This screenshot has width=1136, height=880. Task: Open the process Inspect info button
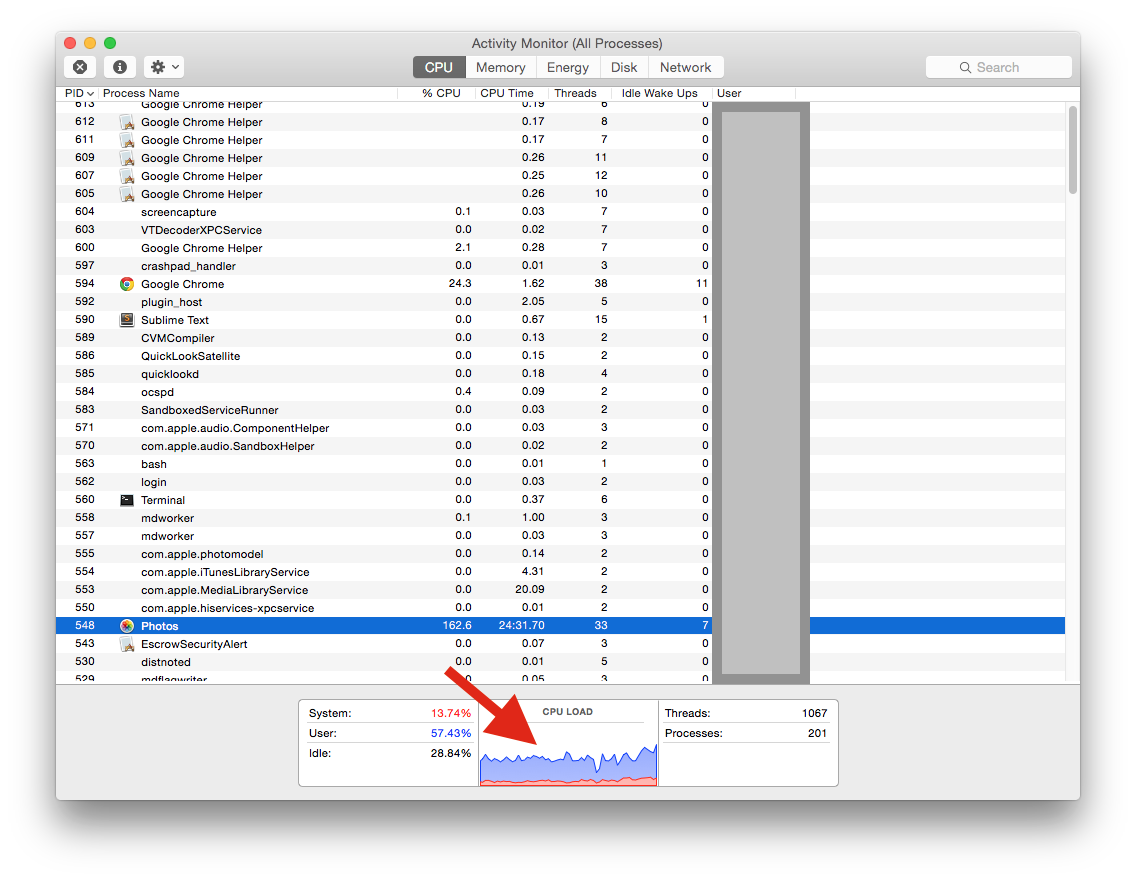(120, 67)
